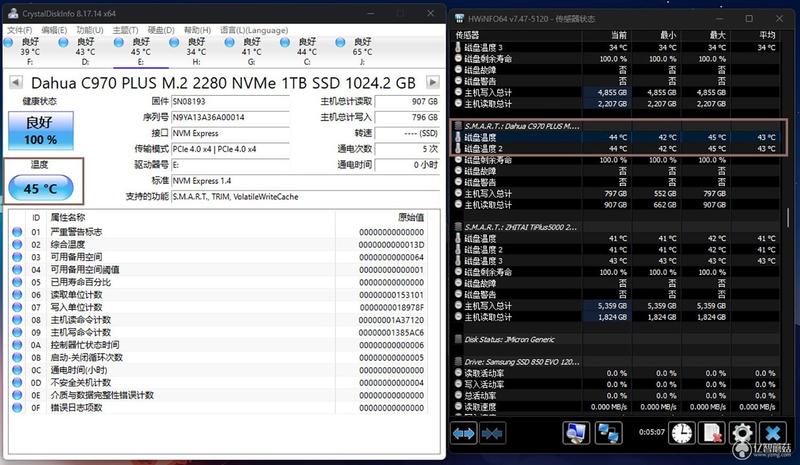
Task: Click the 45 °C temperature button
Action: 41,188
